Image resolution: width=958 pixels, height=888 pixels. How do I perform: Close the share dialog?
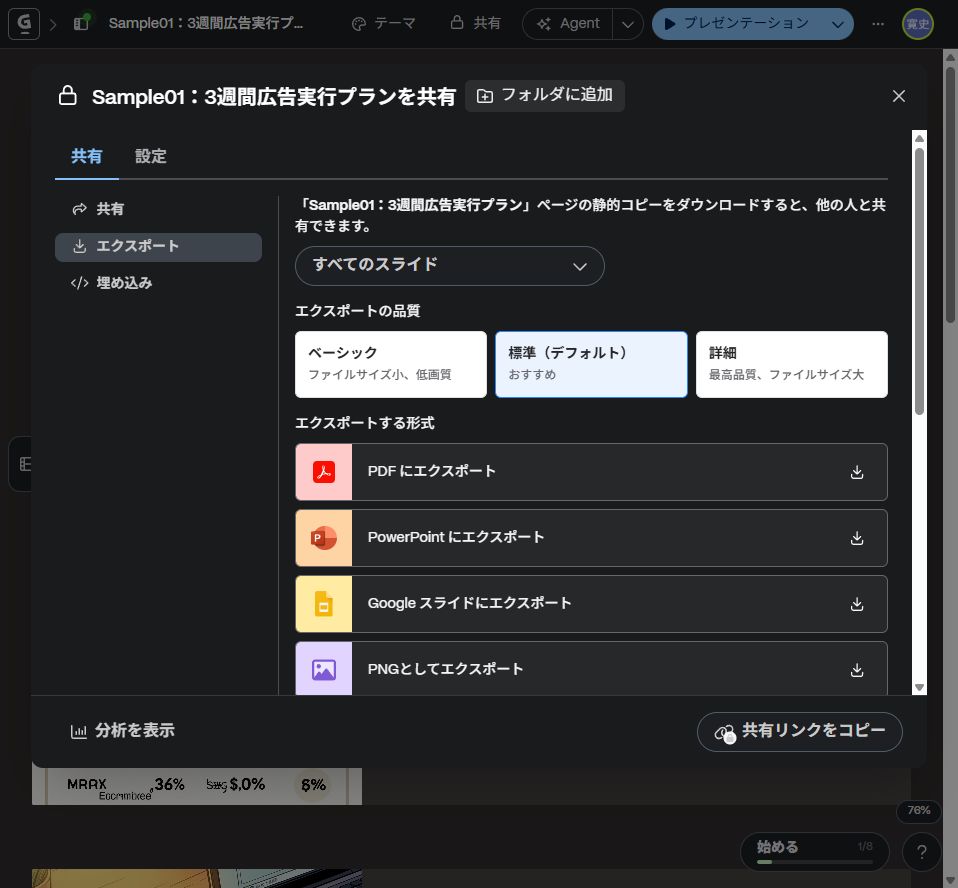[899, 96]
